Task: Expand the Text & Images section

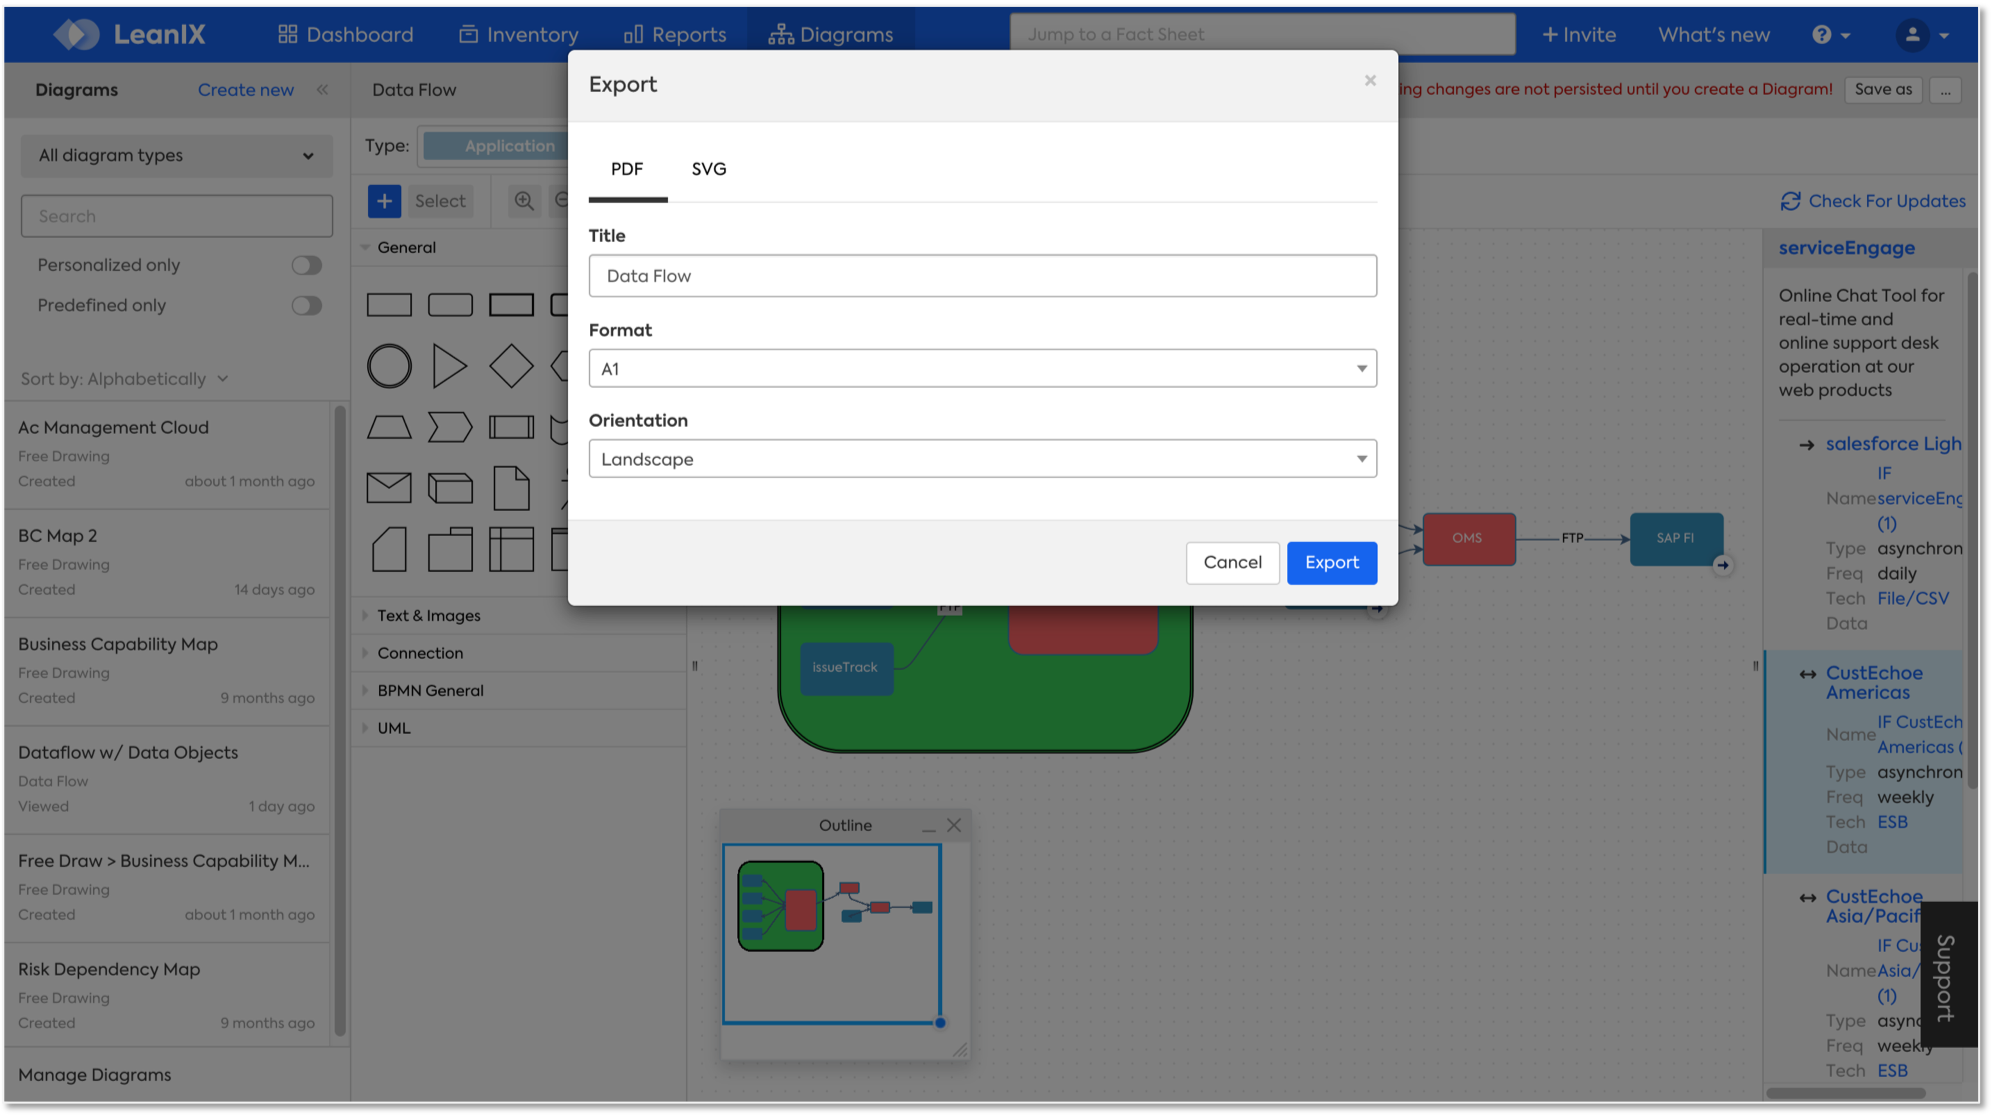Action: [x=428, y=616]
